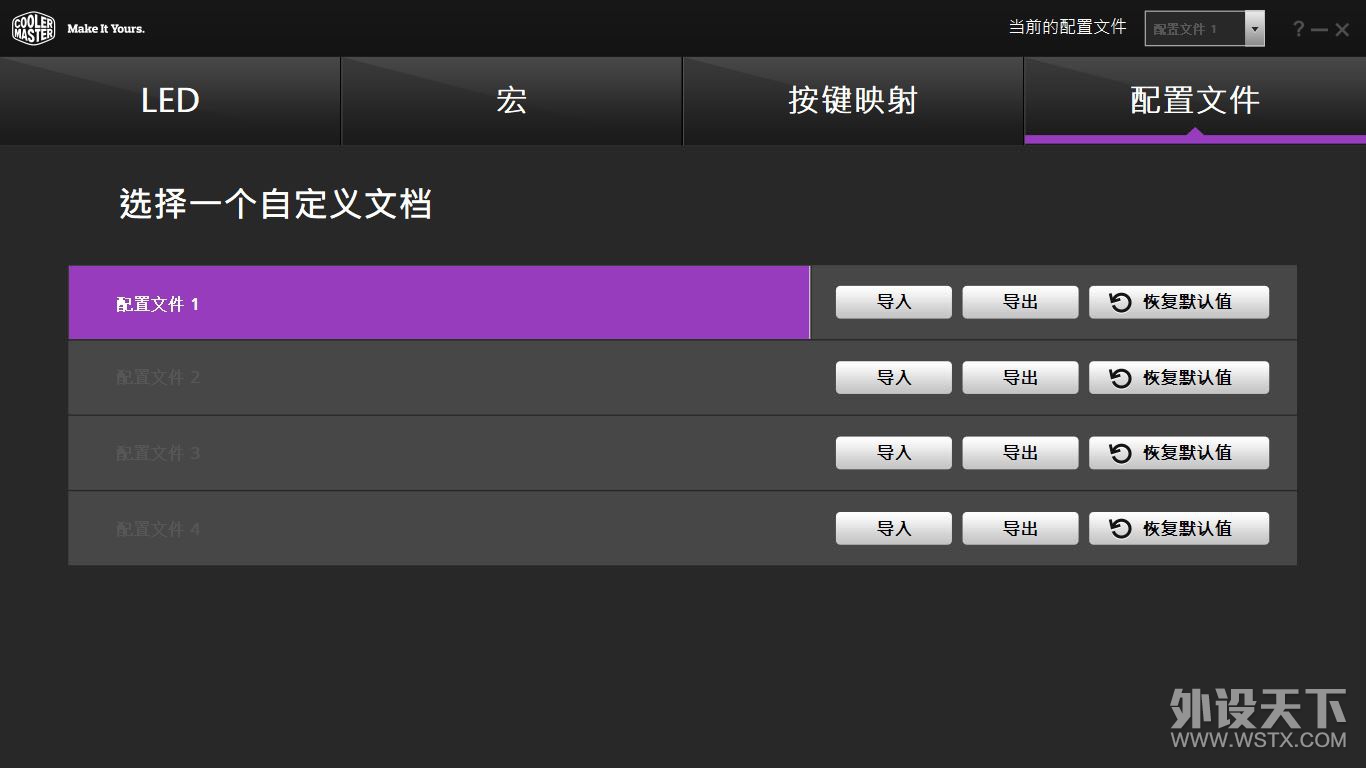Pick the 配置文件 3 row

pos(438,453)
